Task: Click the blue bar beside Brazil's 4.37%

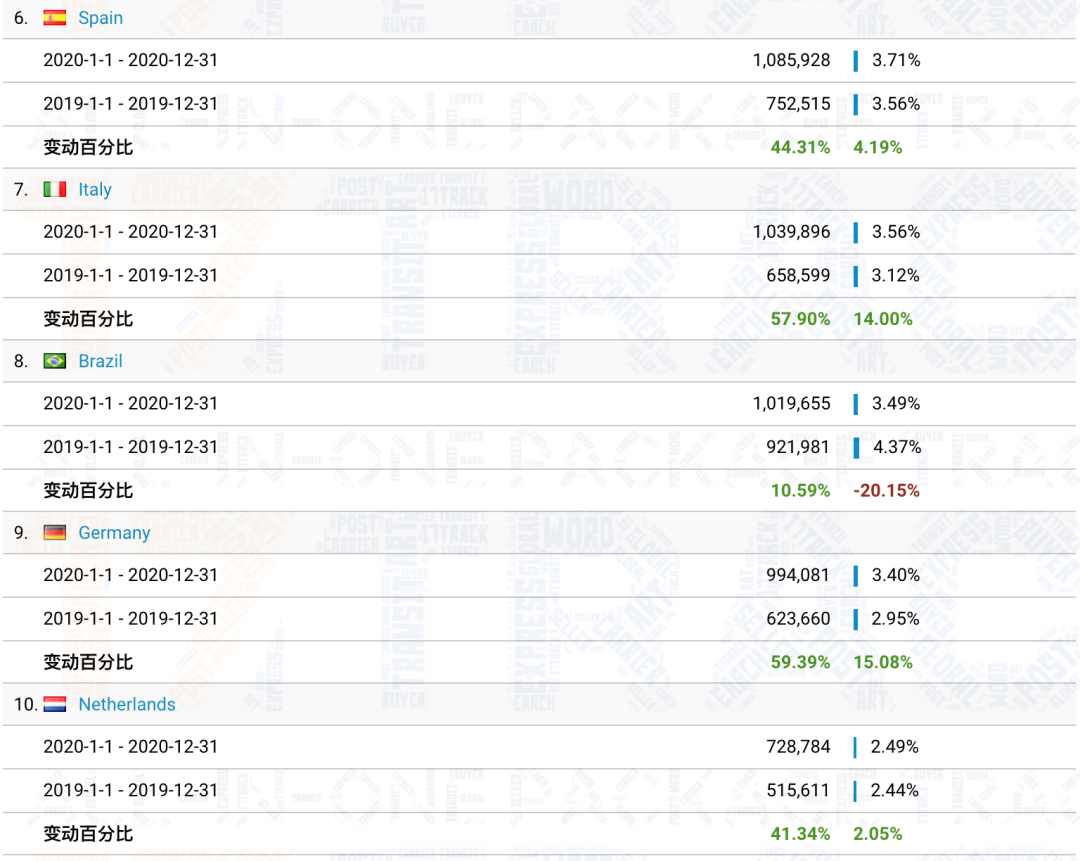Action: (x=856, y=447)
